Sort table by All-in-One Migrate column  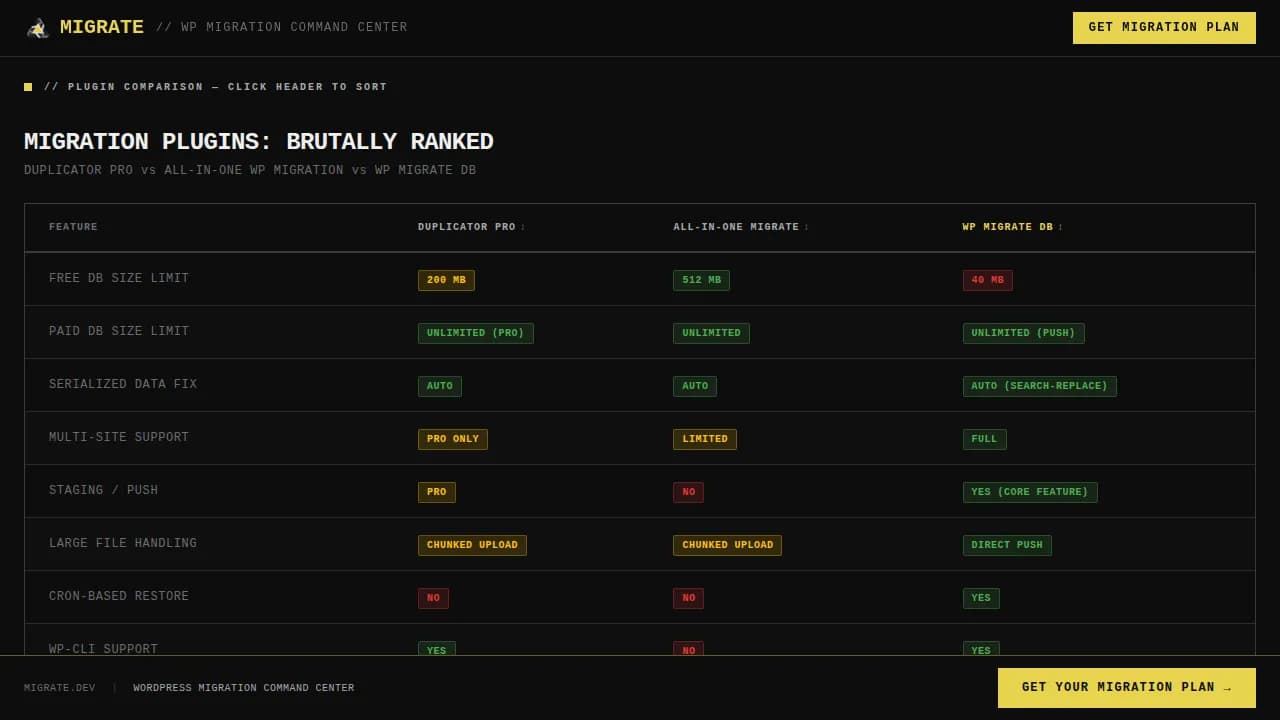coord(740,227)
